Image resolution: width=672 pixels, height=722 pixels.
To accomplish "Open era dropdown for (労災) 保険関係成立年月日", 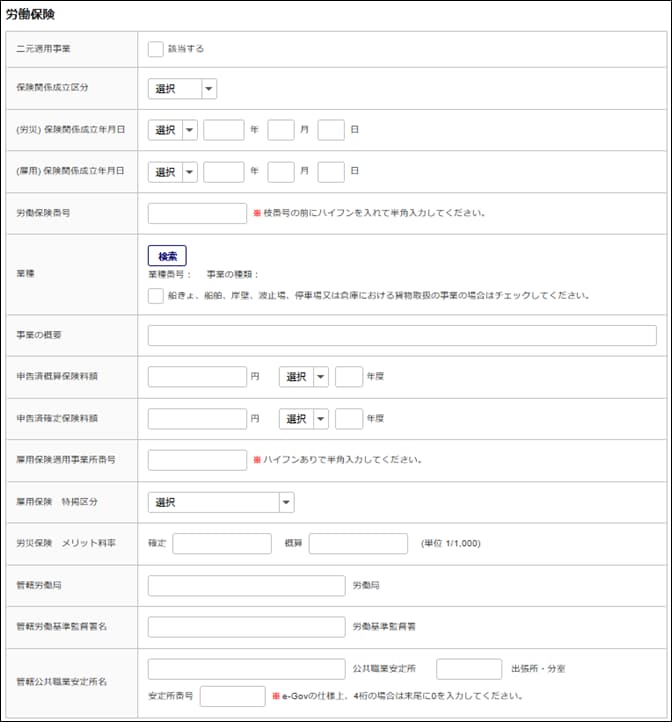I will tap(172, 130).
